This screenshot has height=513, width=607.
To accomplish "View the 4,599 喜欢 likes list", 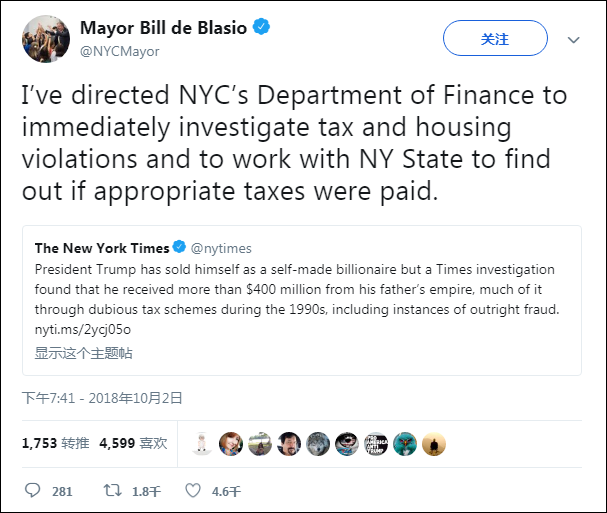I will [132, 442].
